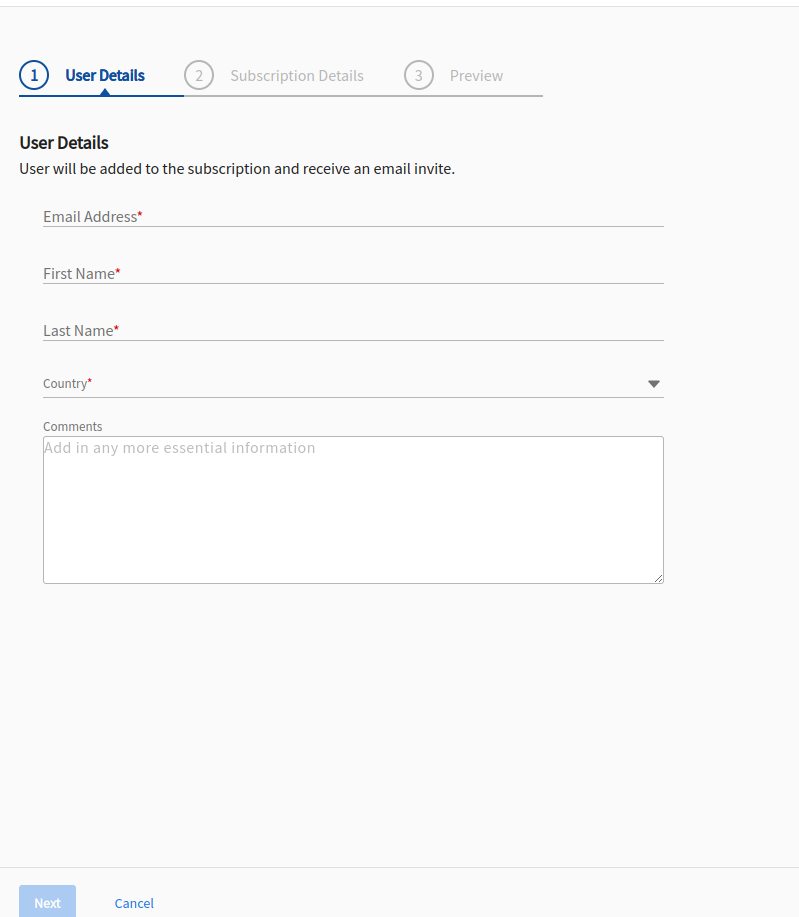The image size is (799, 917).
Task: Click the Comments field label
Action: [x=73, y=427]
